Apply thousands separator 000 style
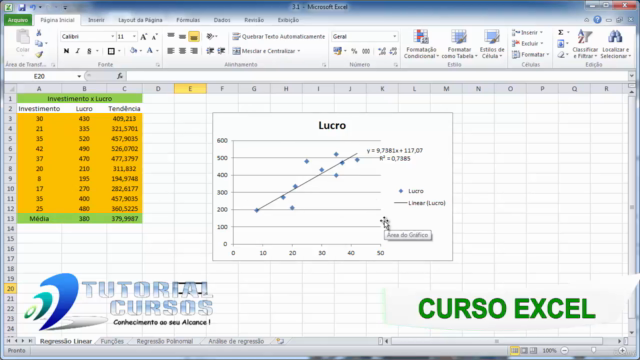640x360 pixels. point(366,51)
